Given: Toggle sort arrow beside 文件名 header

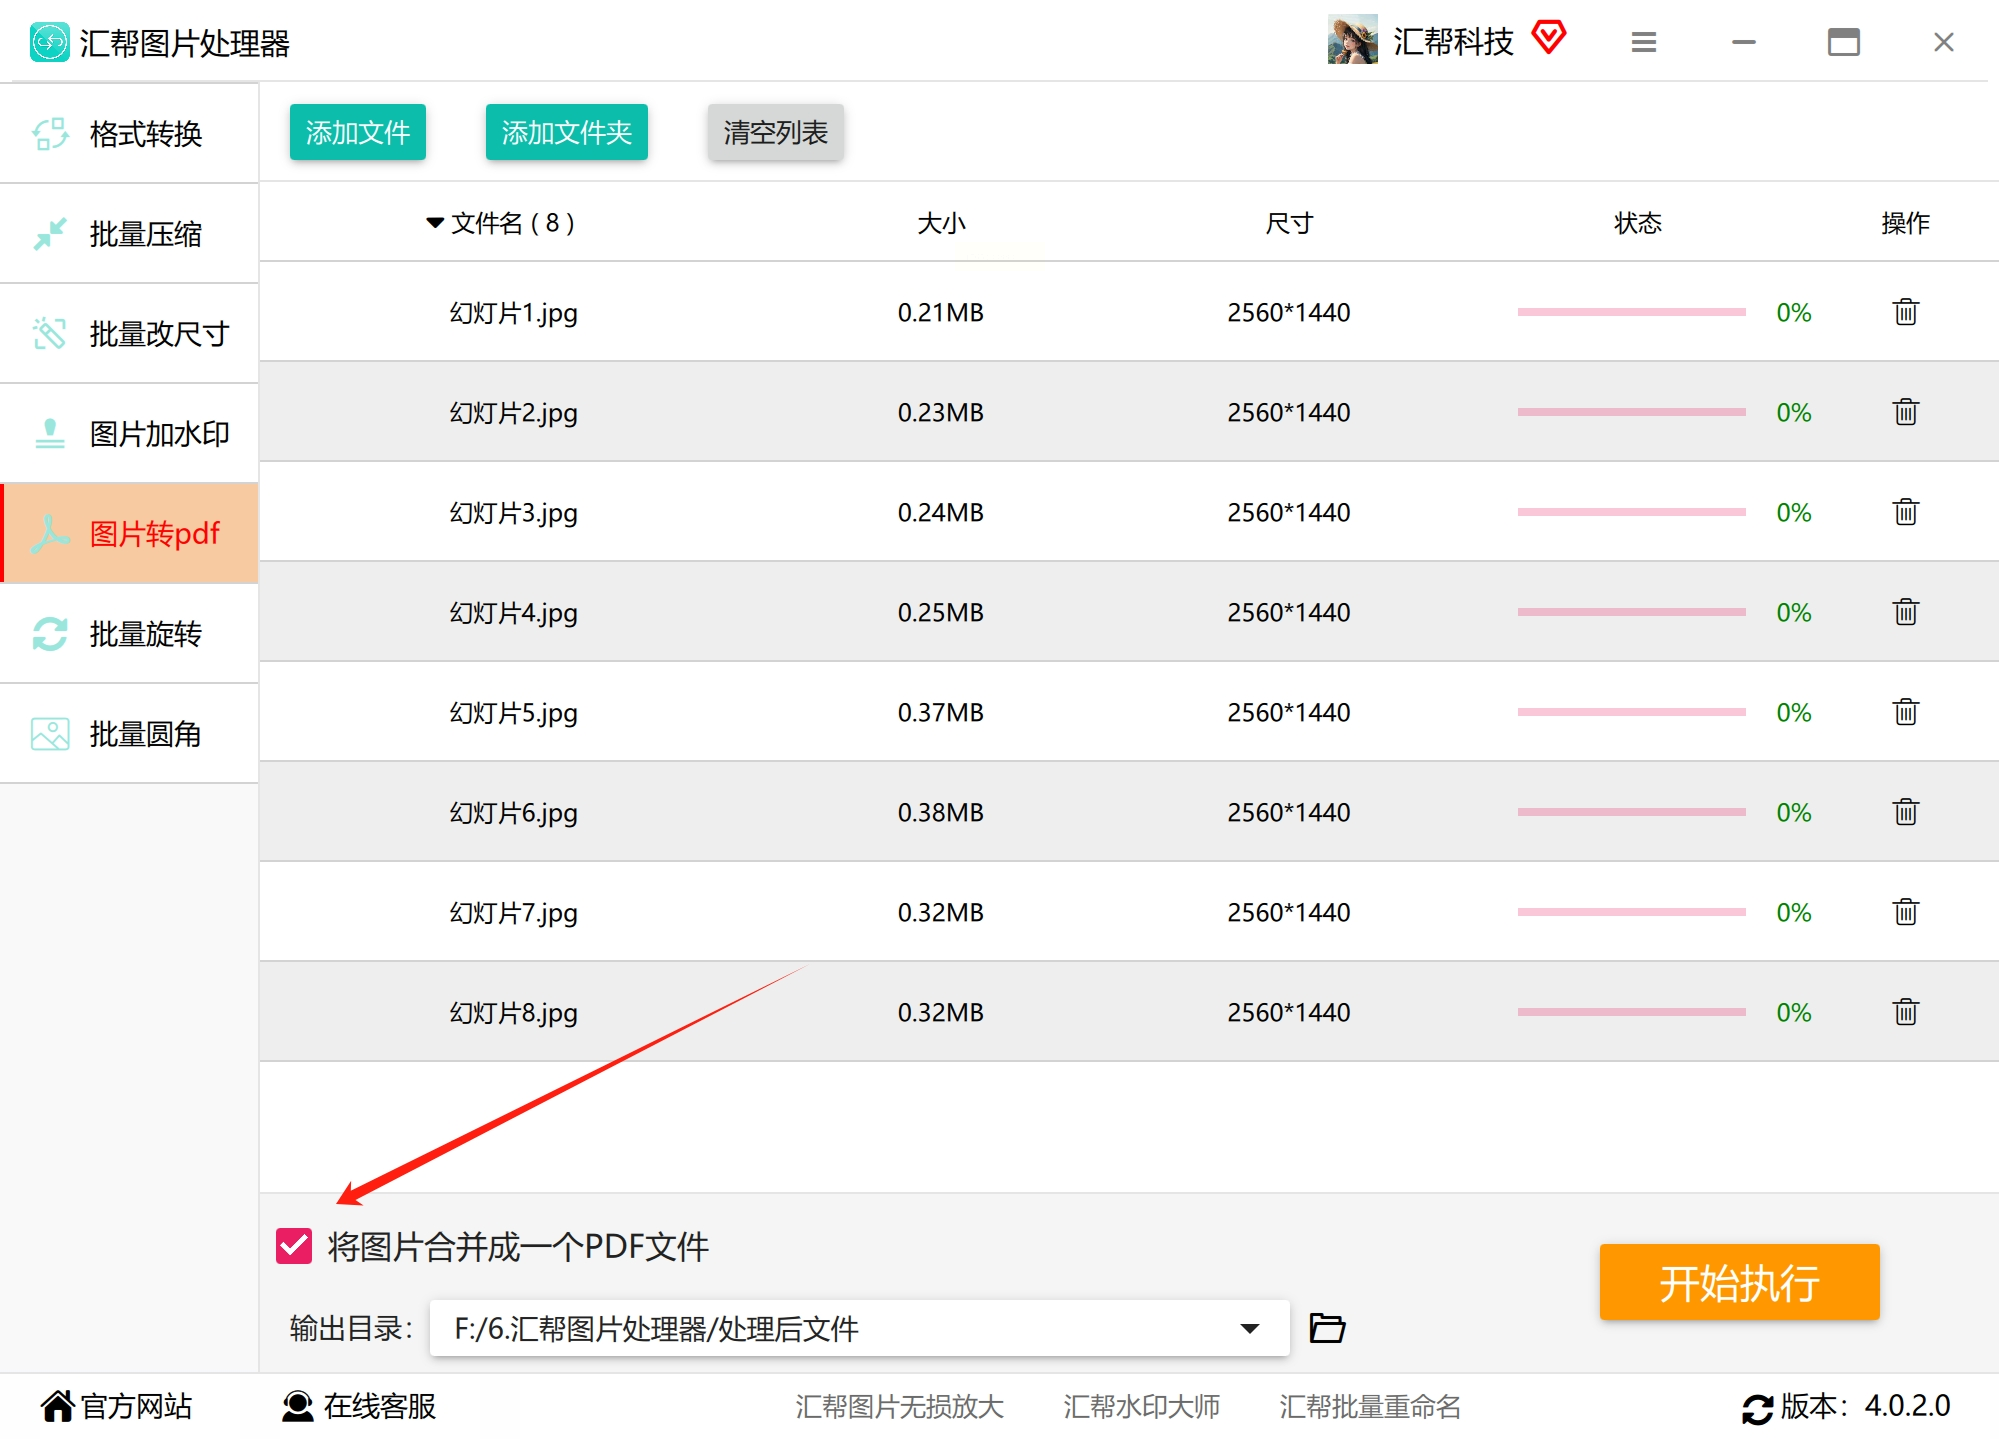Looking at the screenshot, I should pyautogui.click(x=435, y=222).
